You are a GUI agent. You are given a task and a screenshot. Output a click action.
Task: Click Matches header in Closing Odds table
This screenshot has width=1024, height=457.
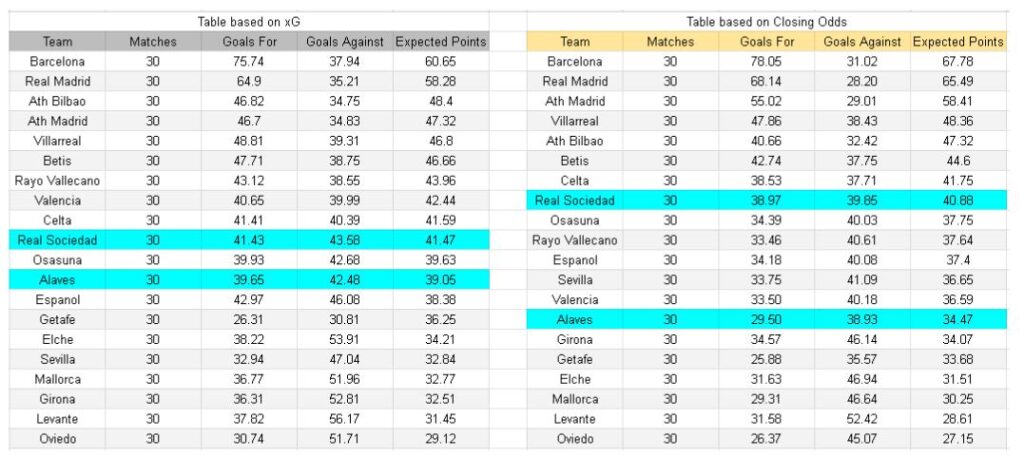click(x=670, y=42)
